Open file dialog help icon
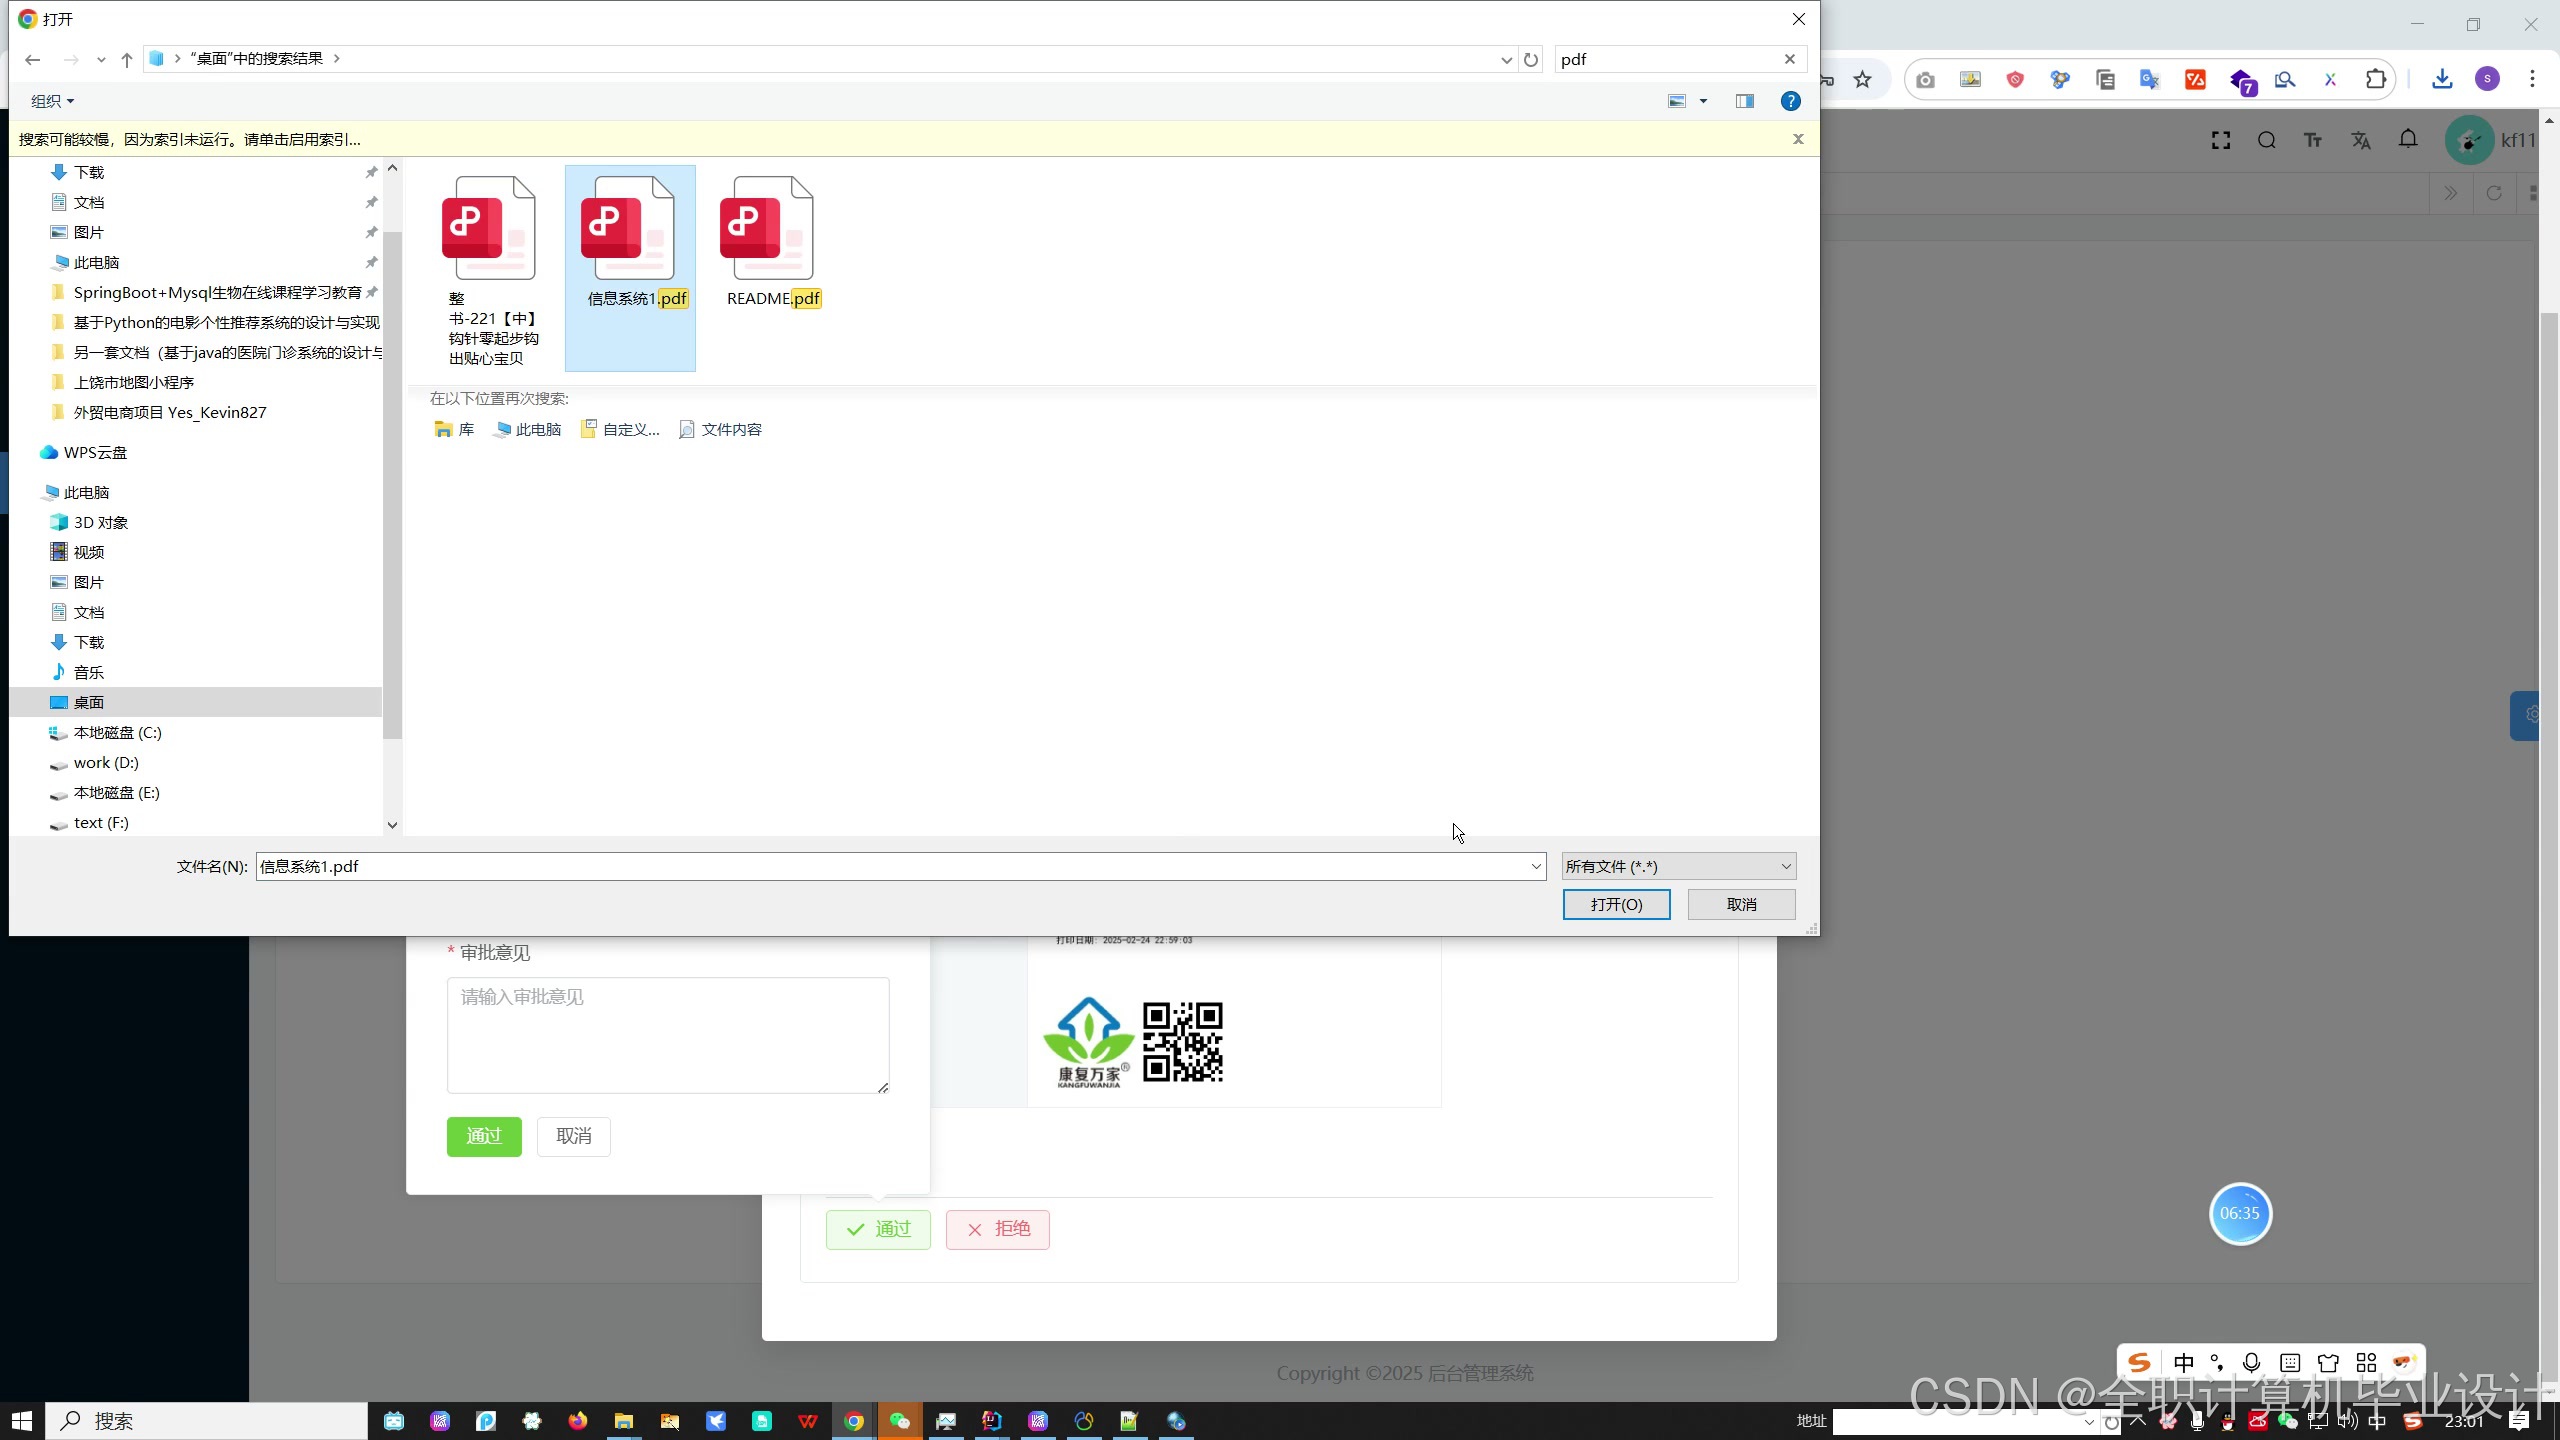Screen dimensions: 2560x1440 pos(1791,101)
